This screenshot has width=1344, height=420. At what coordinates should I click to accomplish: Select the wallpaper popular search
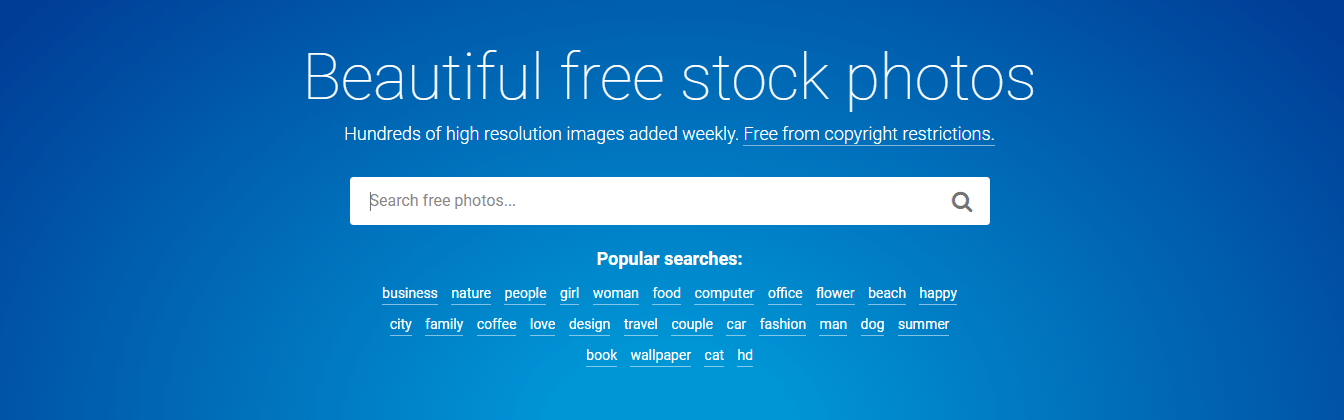tap(661, 355)
